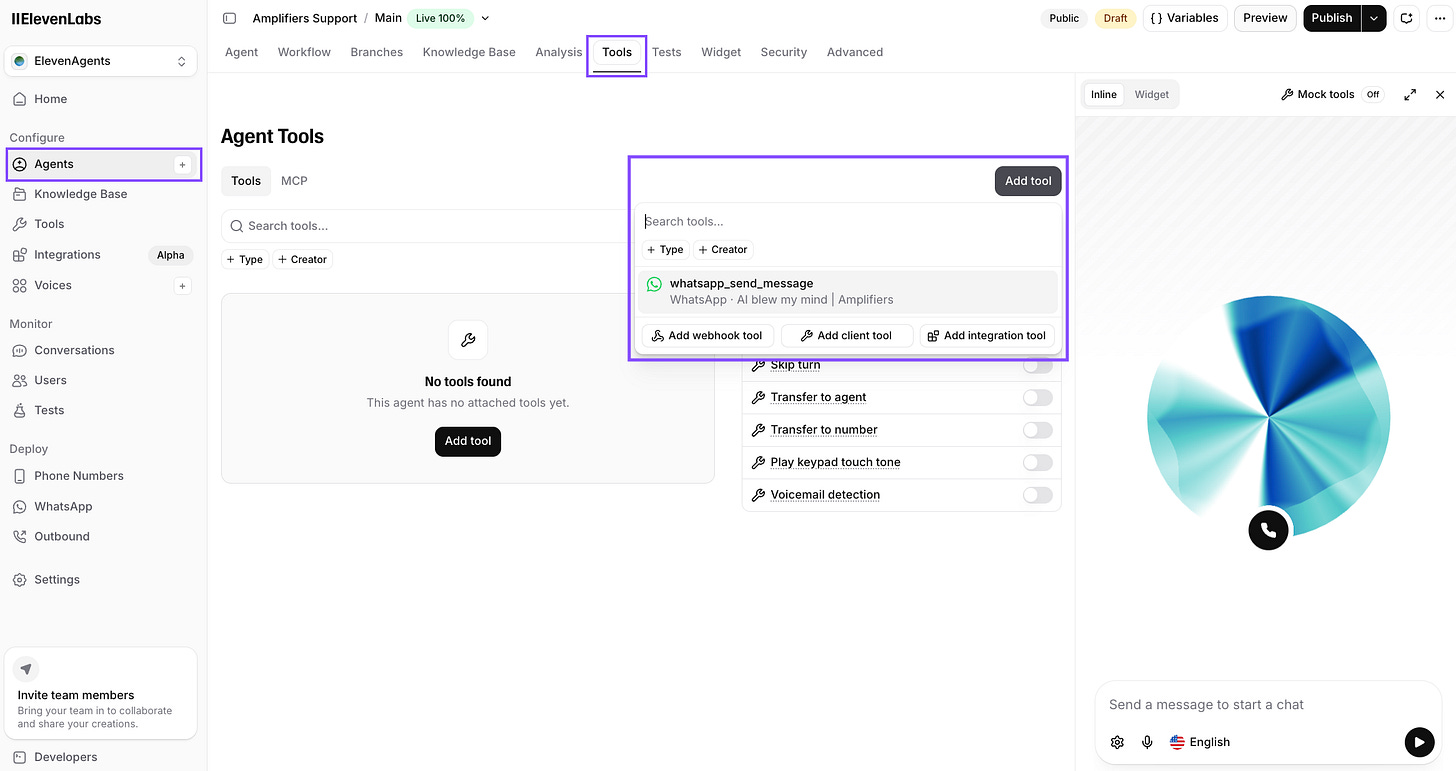Image resolution: width=1456 pixels, height=771 pixels.
Task: Select the whatsapp_send_message tool
Action: pos(848,291)
